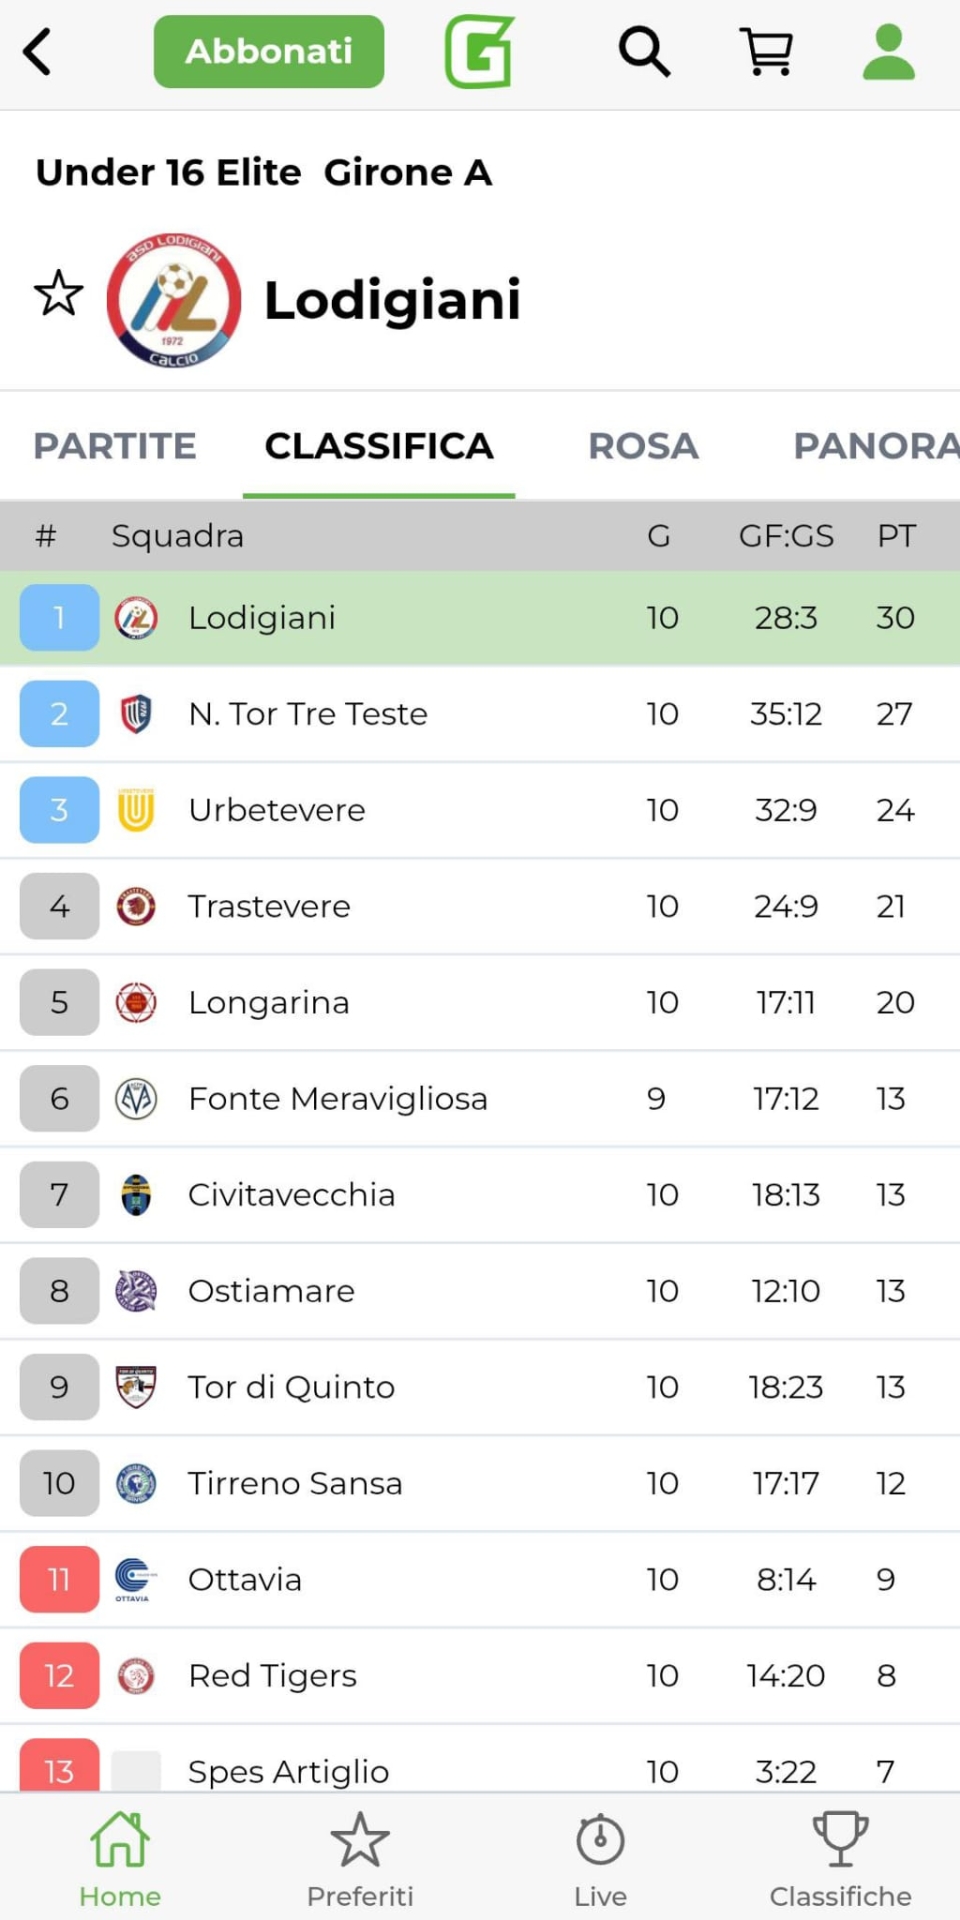Image resolution: width=960 pixels, height=1920 pixels.
Task: Tap the Trastevere team crest
Action: [136, 906]
